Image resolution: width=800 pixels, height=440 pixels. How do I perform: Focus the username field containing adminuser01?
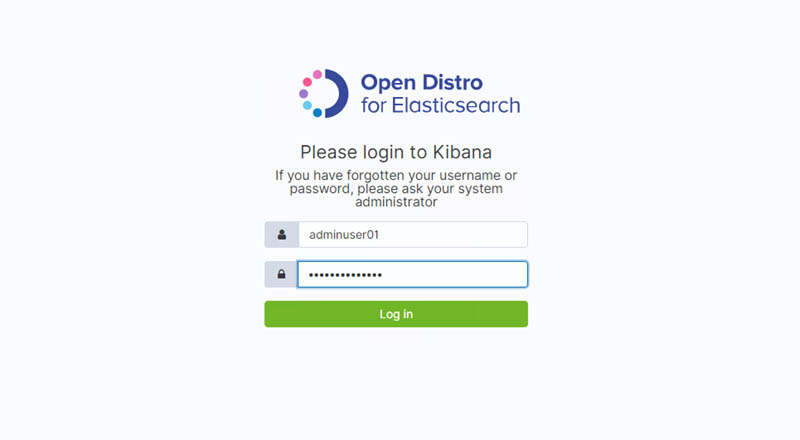(x=413, y=234)
